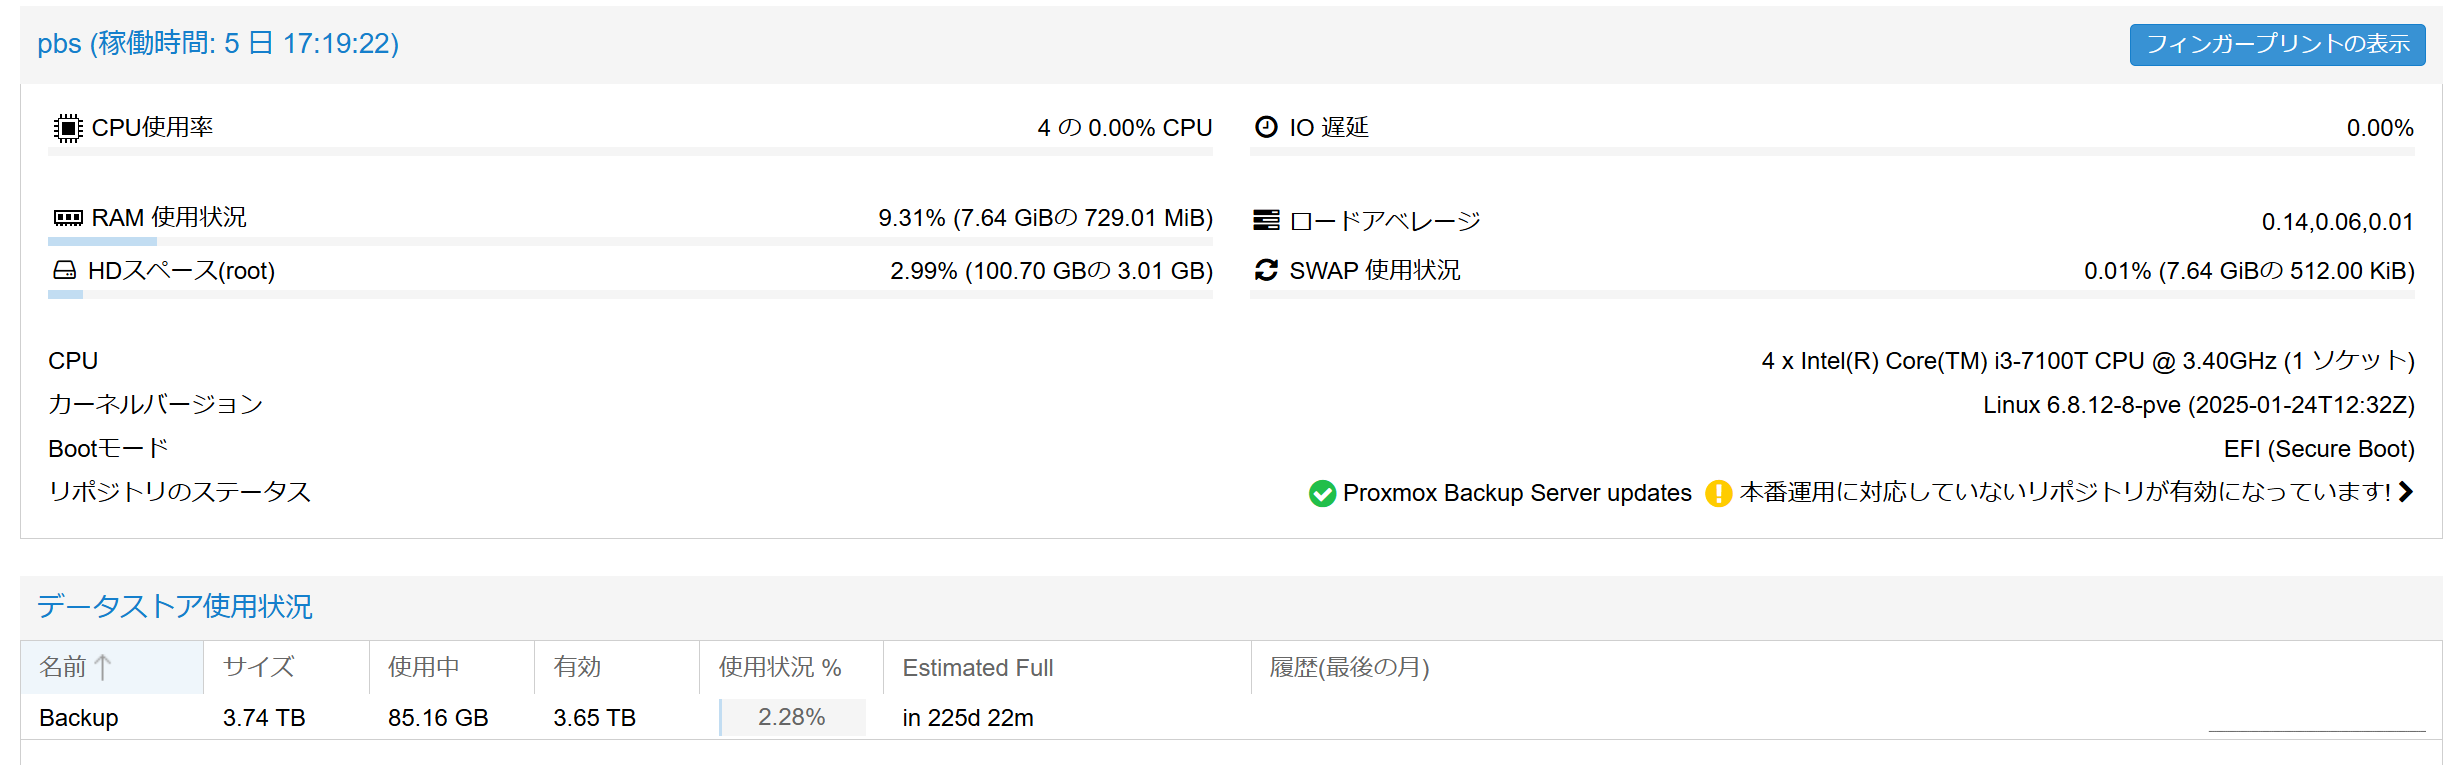Sort by 使用中 column header

pos(424,667)
